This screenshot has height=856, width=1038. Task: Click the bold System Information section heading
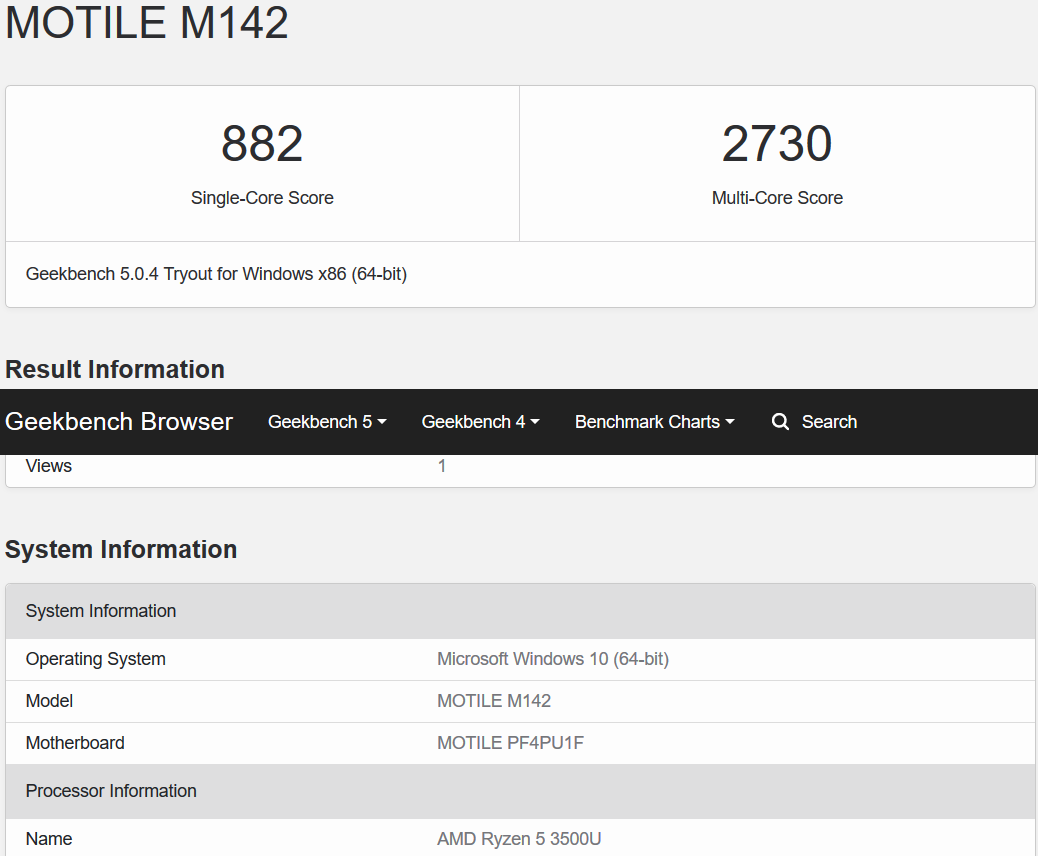point(121,549)
